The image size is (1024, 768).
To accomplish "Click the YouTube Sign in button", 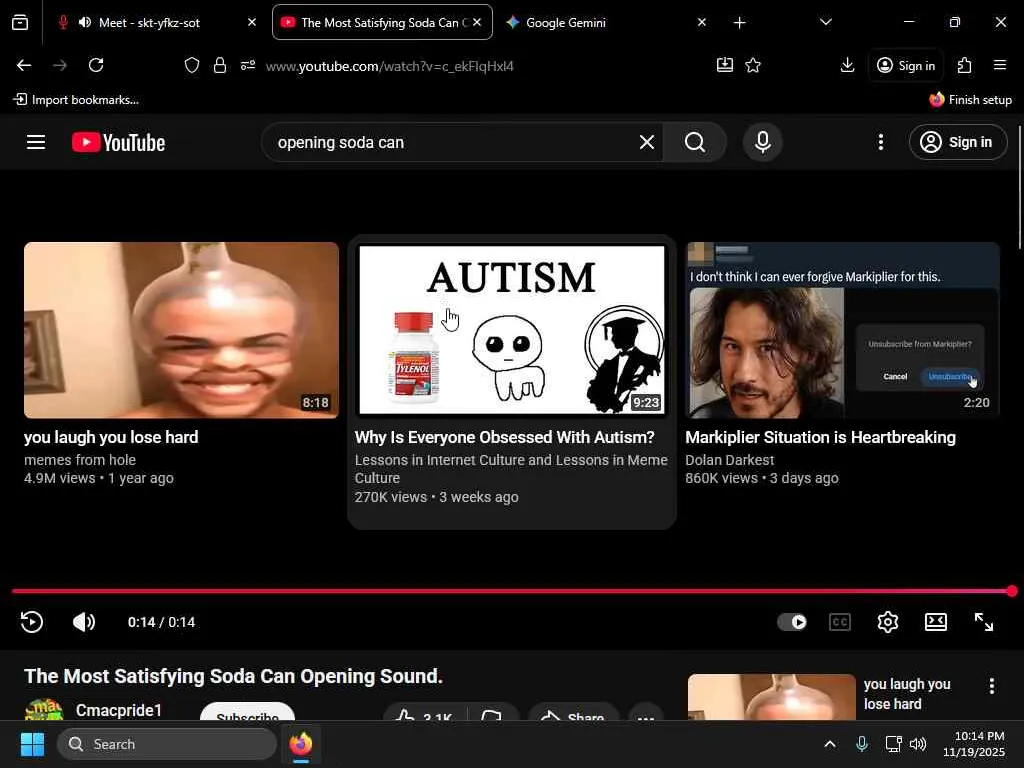I will coord(957,142).
